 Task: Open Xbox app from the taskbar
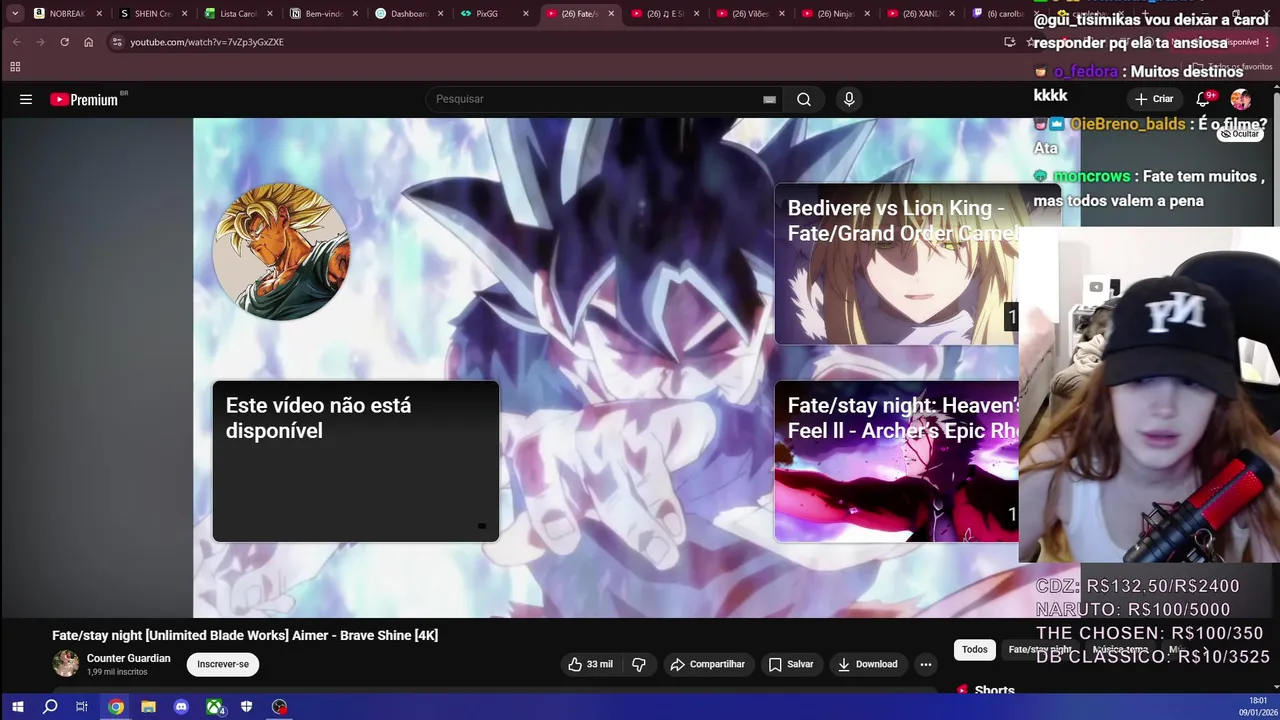tap(214, 707)
